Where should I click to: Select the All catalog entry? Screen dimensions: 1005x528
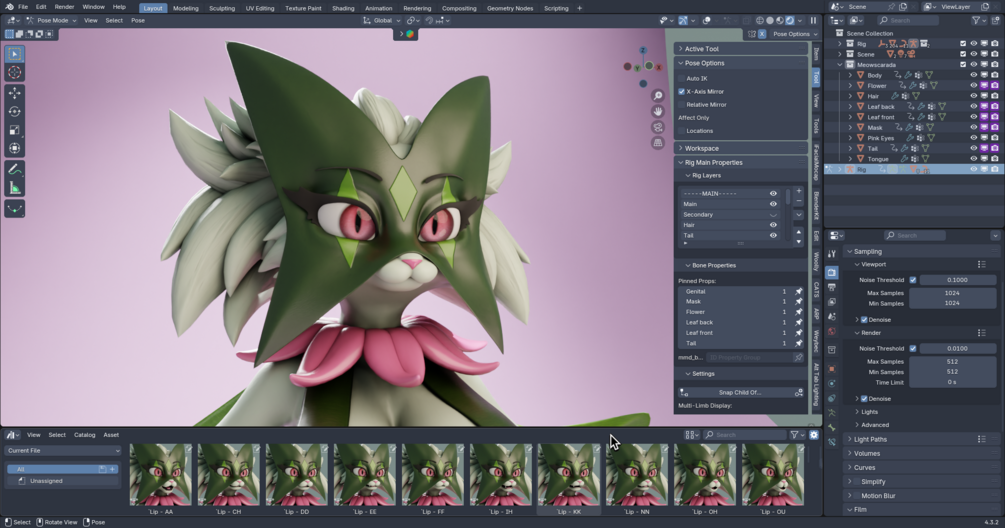click(63, 469)
